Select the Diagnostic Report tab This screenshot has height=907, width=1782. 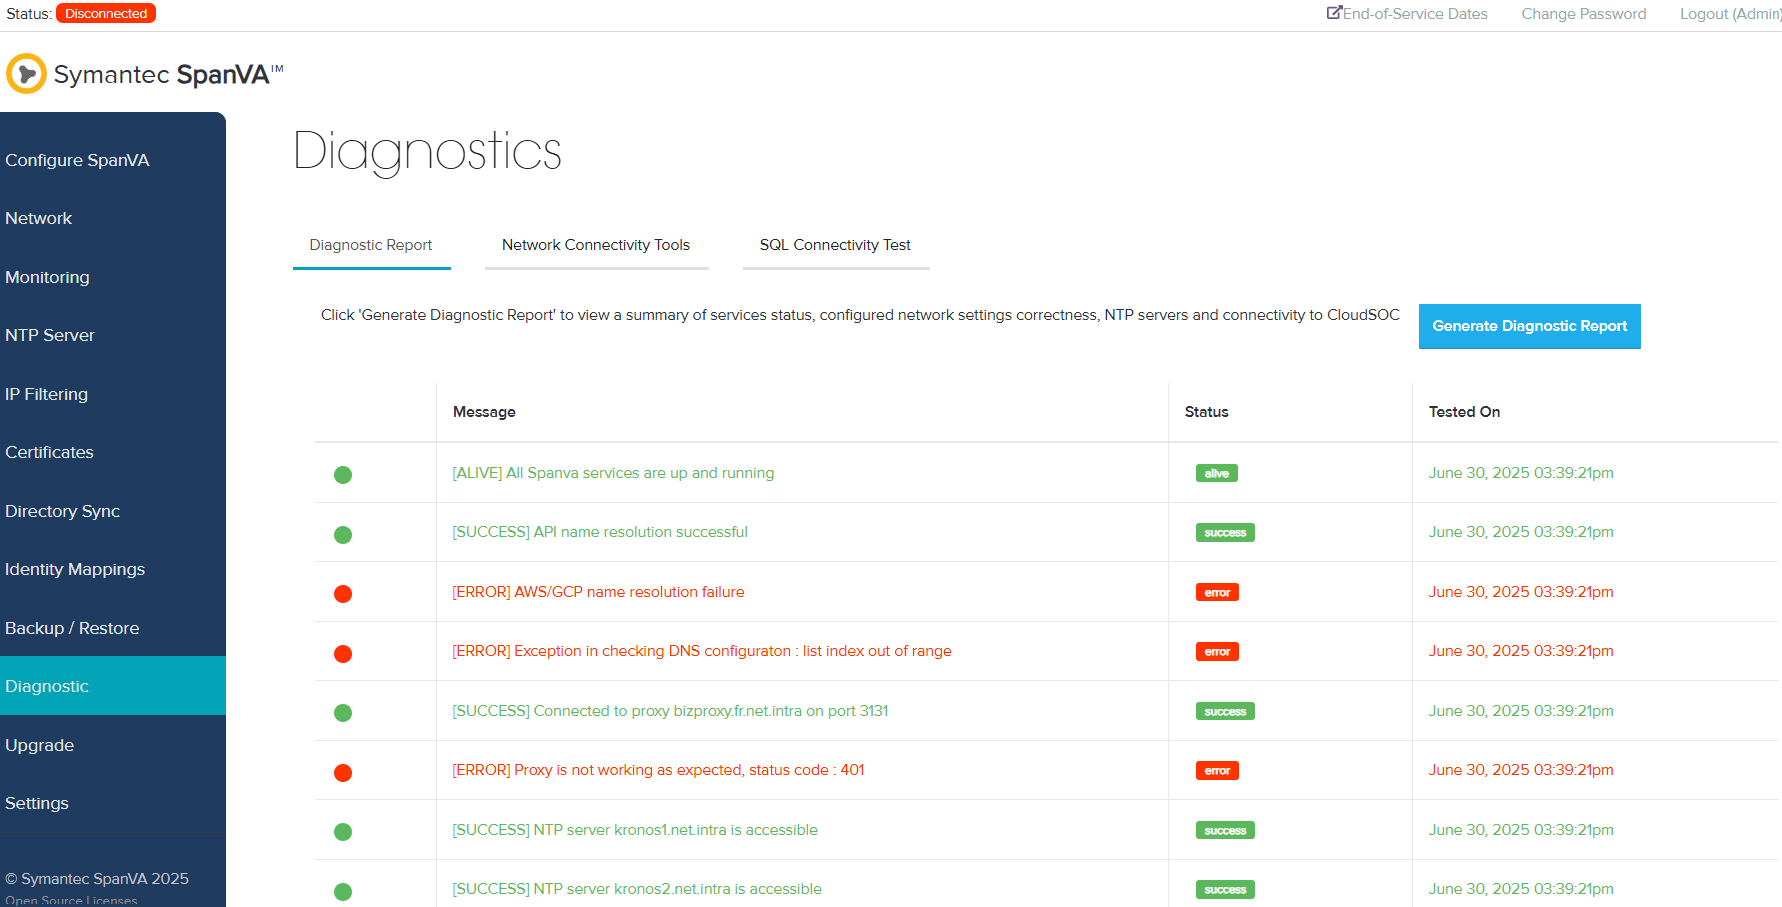click(x=371, y=245)
